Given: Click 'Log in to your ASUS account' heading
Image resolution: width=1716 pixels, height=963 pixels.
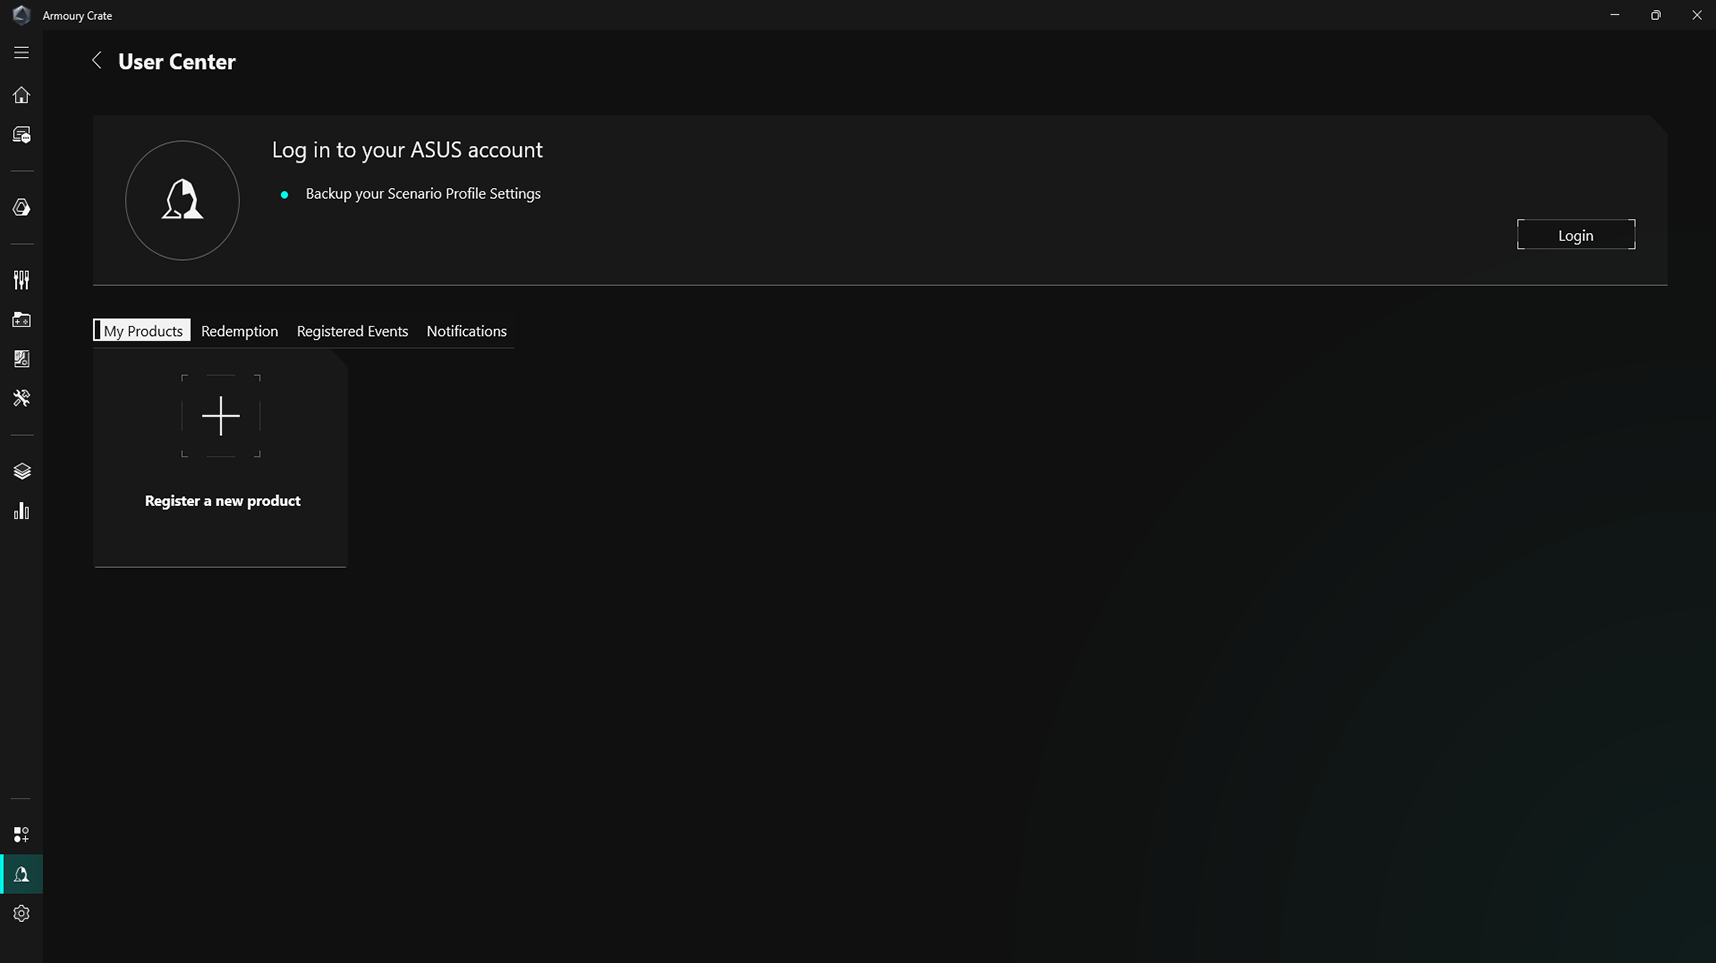Looking at the screenshot, I should click(x=407, y=150).
